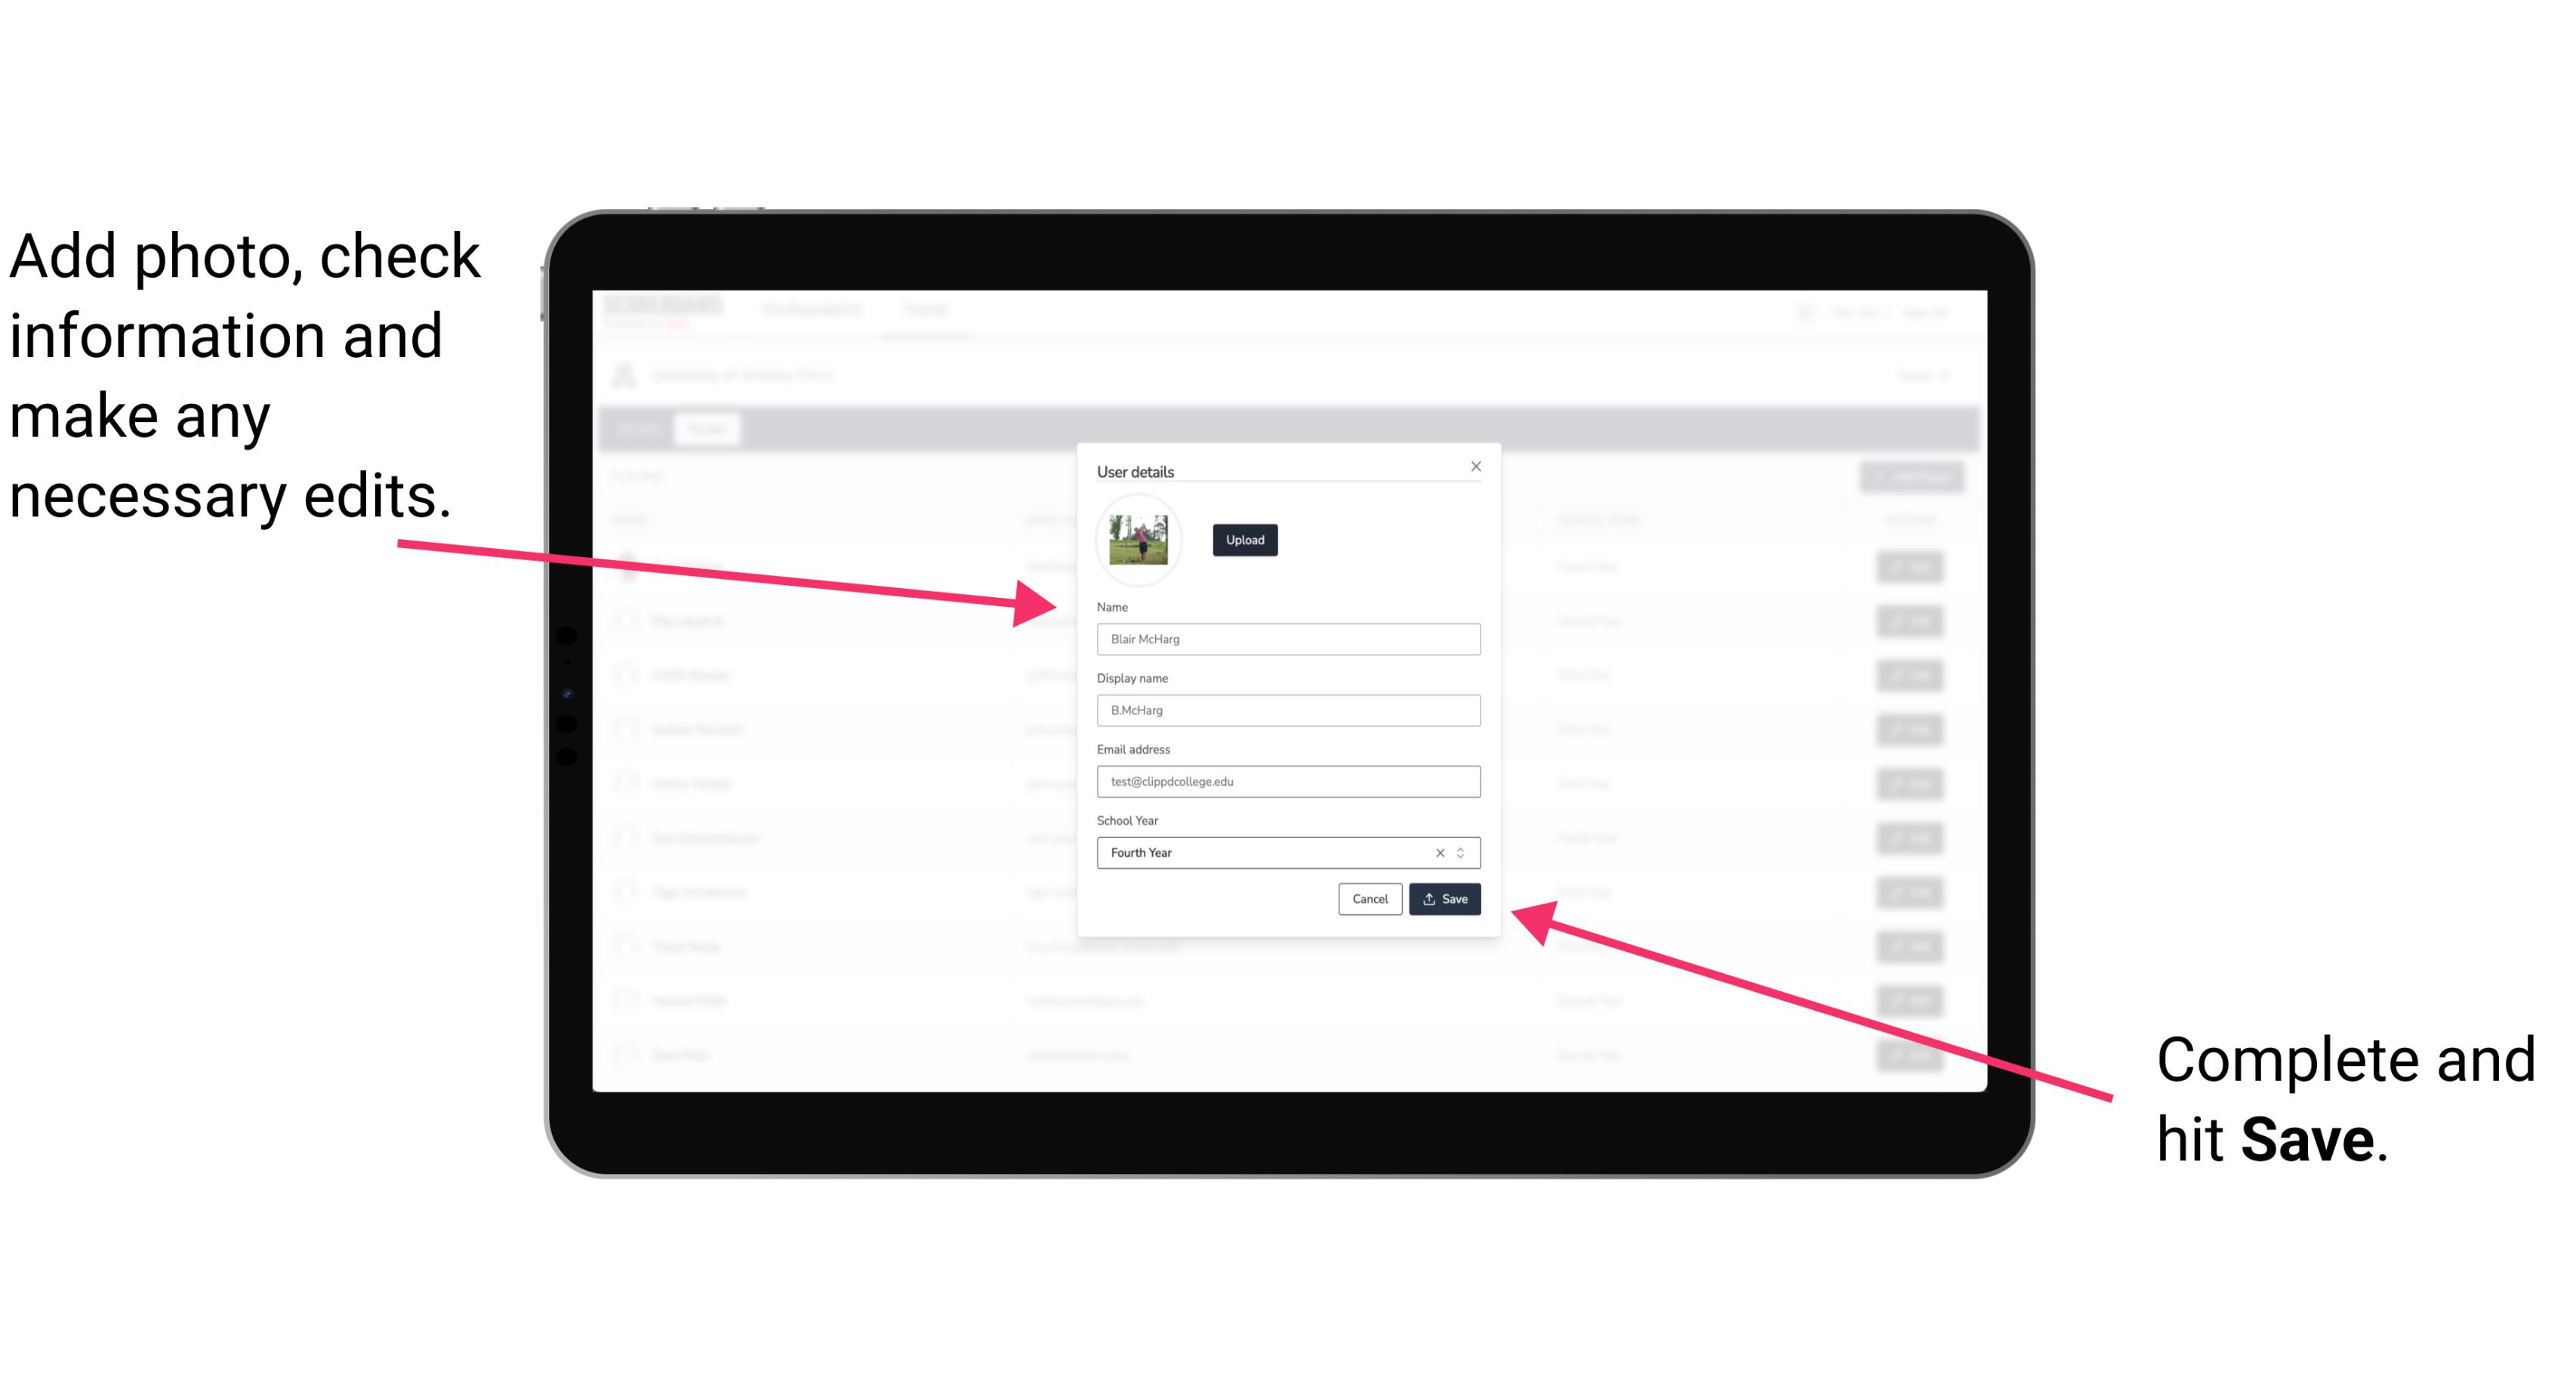Click the upload arrow on Save button
Viewport: 2576px width, 1386px height.
1429,900
